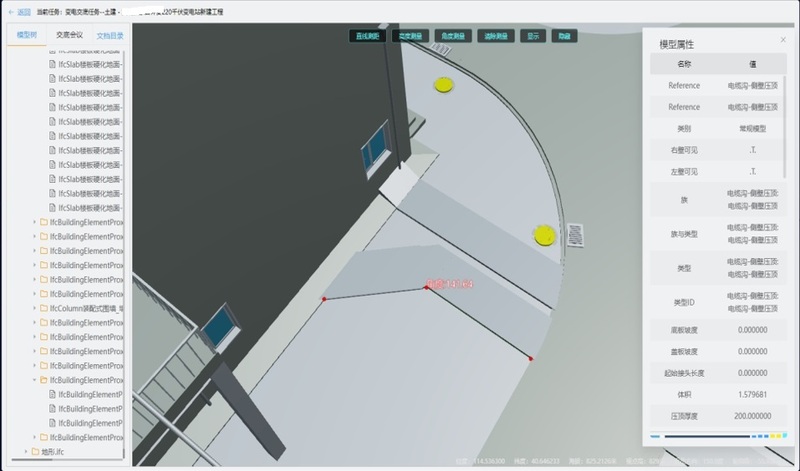The height and width of the screenshot is (471, 800).
Task: Click the 显示 button
Action: pyautogui.click(x=533, y=36)
